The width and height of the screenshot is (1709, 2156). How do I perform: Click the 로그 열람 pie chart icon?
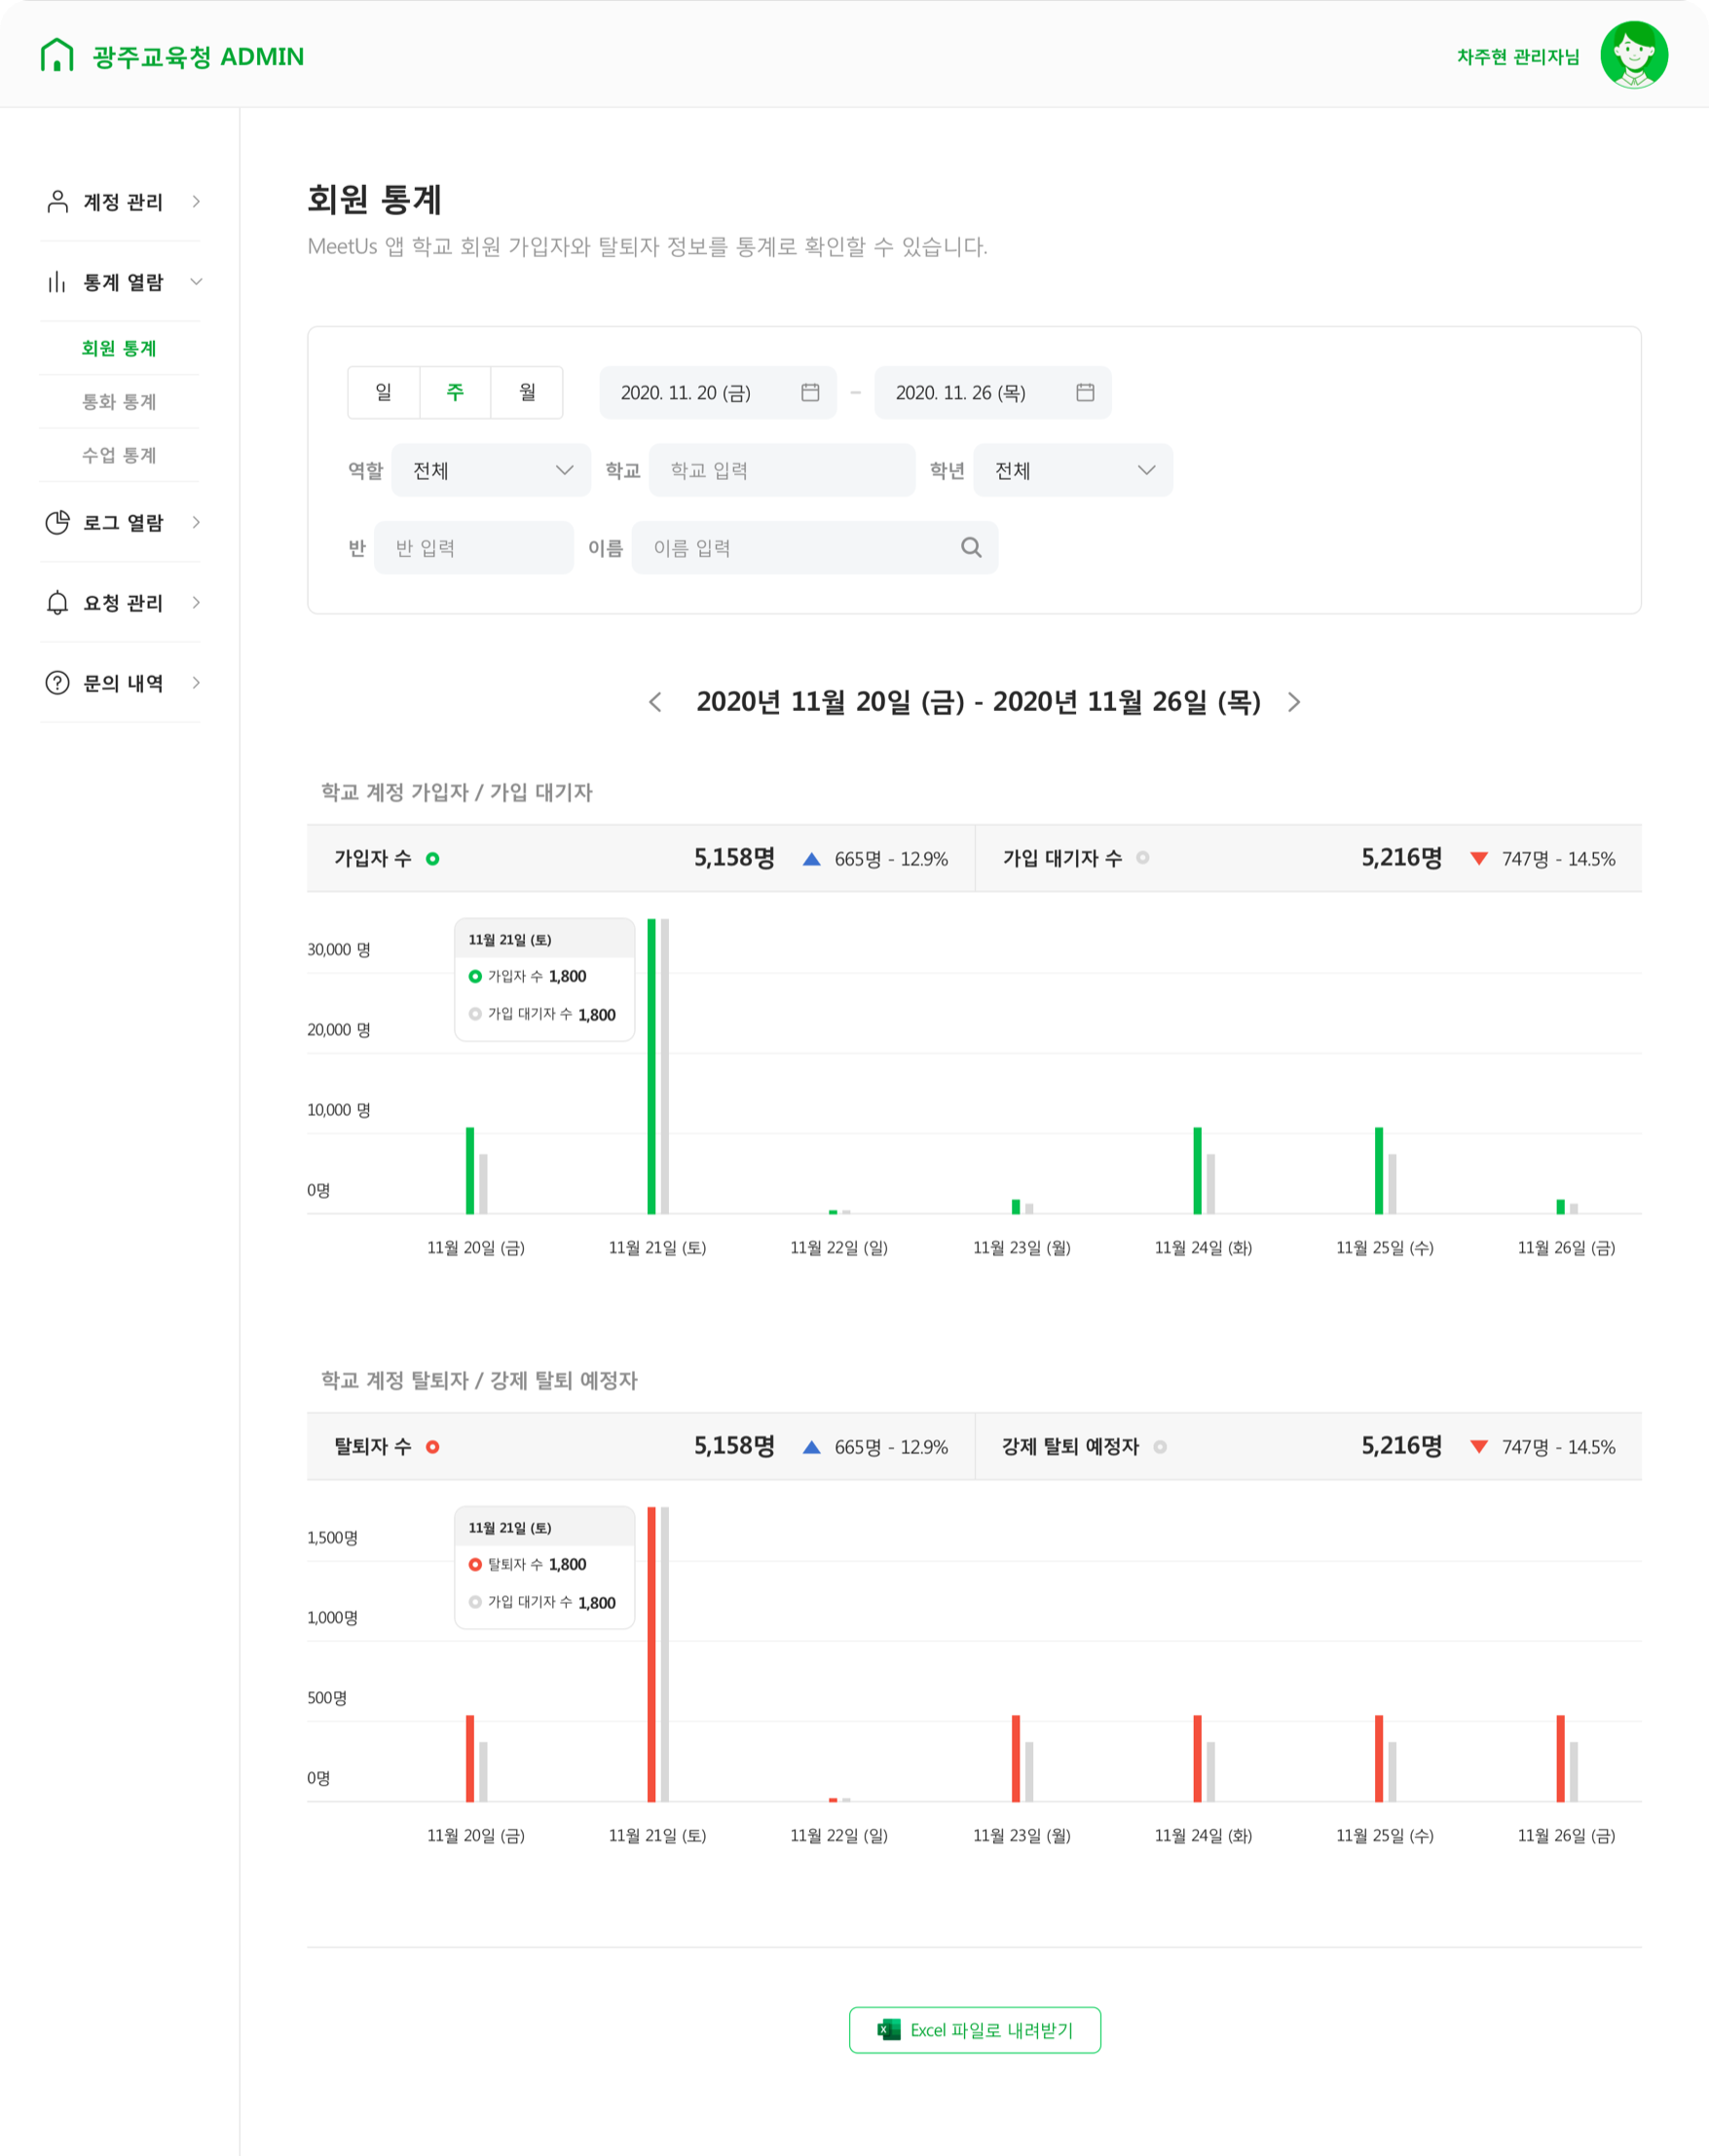click(x=58, y=522)
